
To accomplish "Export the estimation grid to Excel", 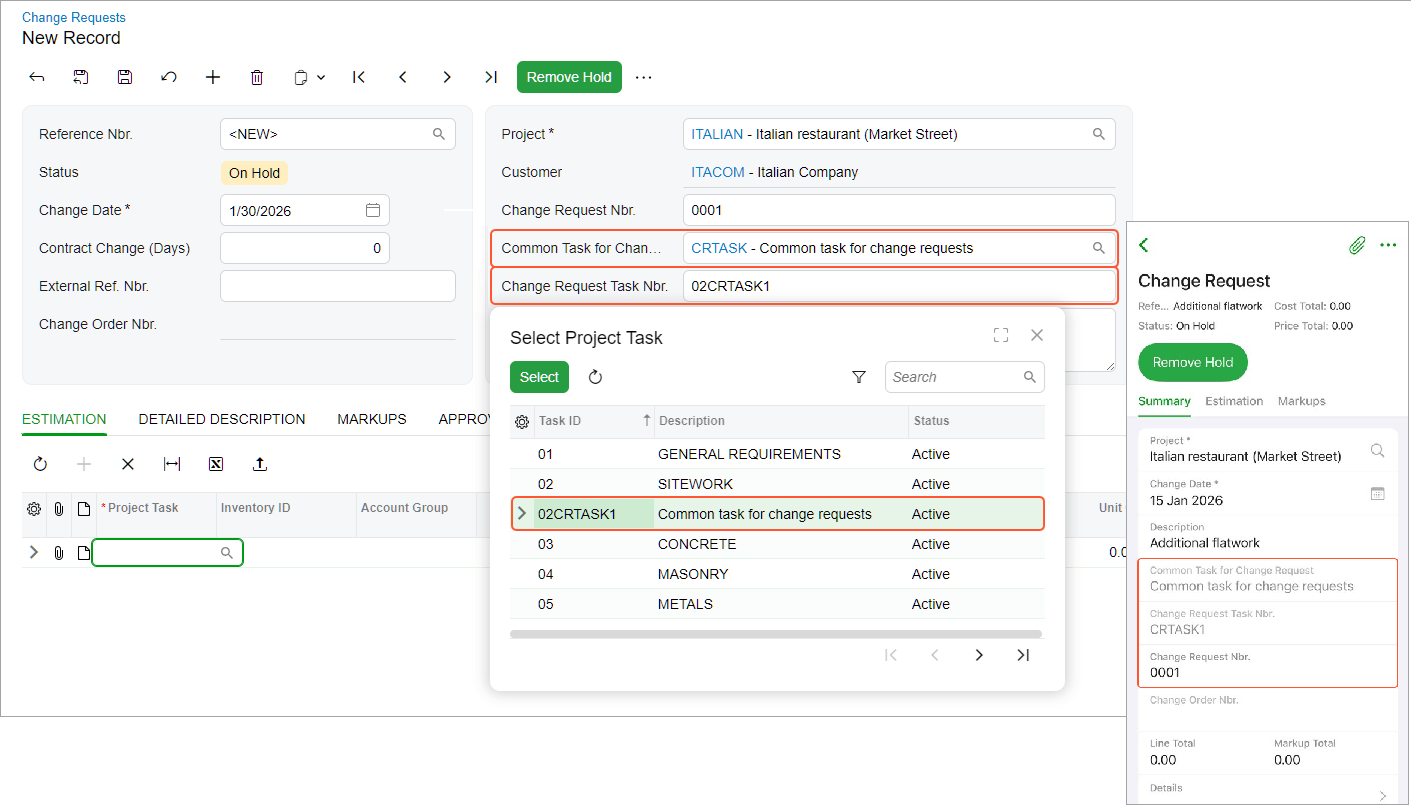I will (216, 464).
